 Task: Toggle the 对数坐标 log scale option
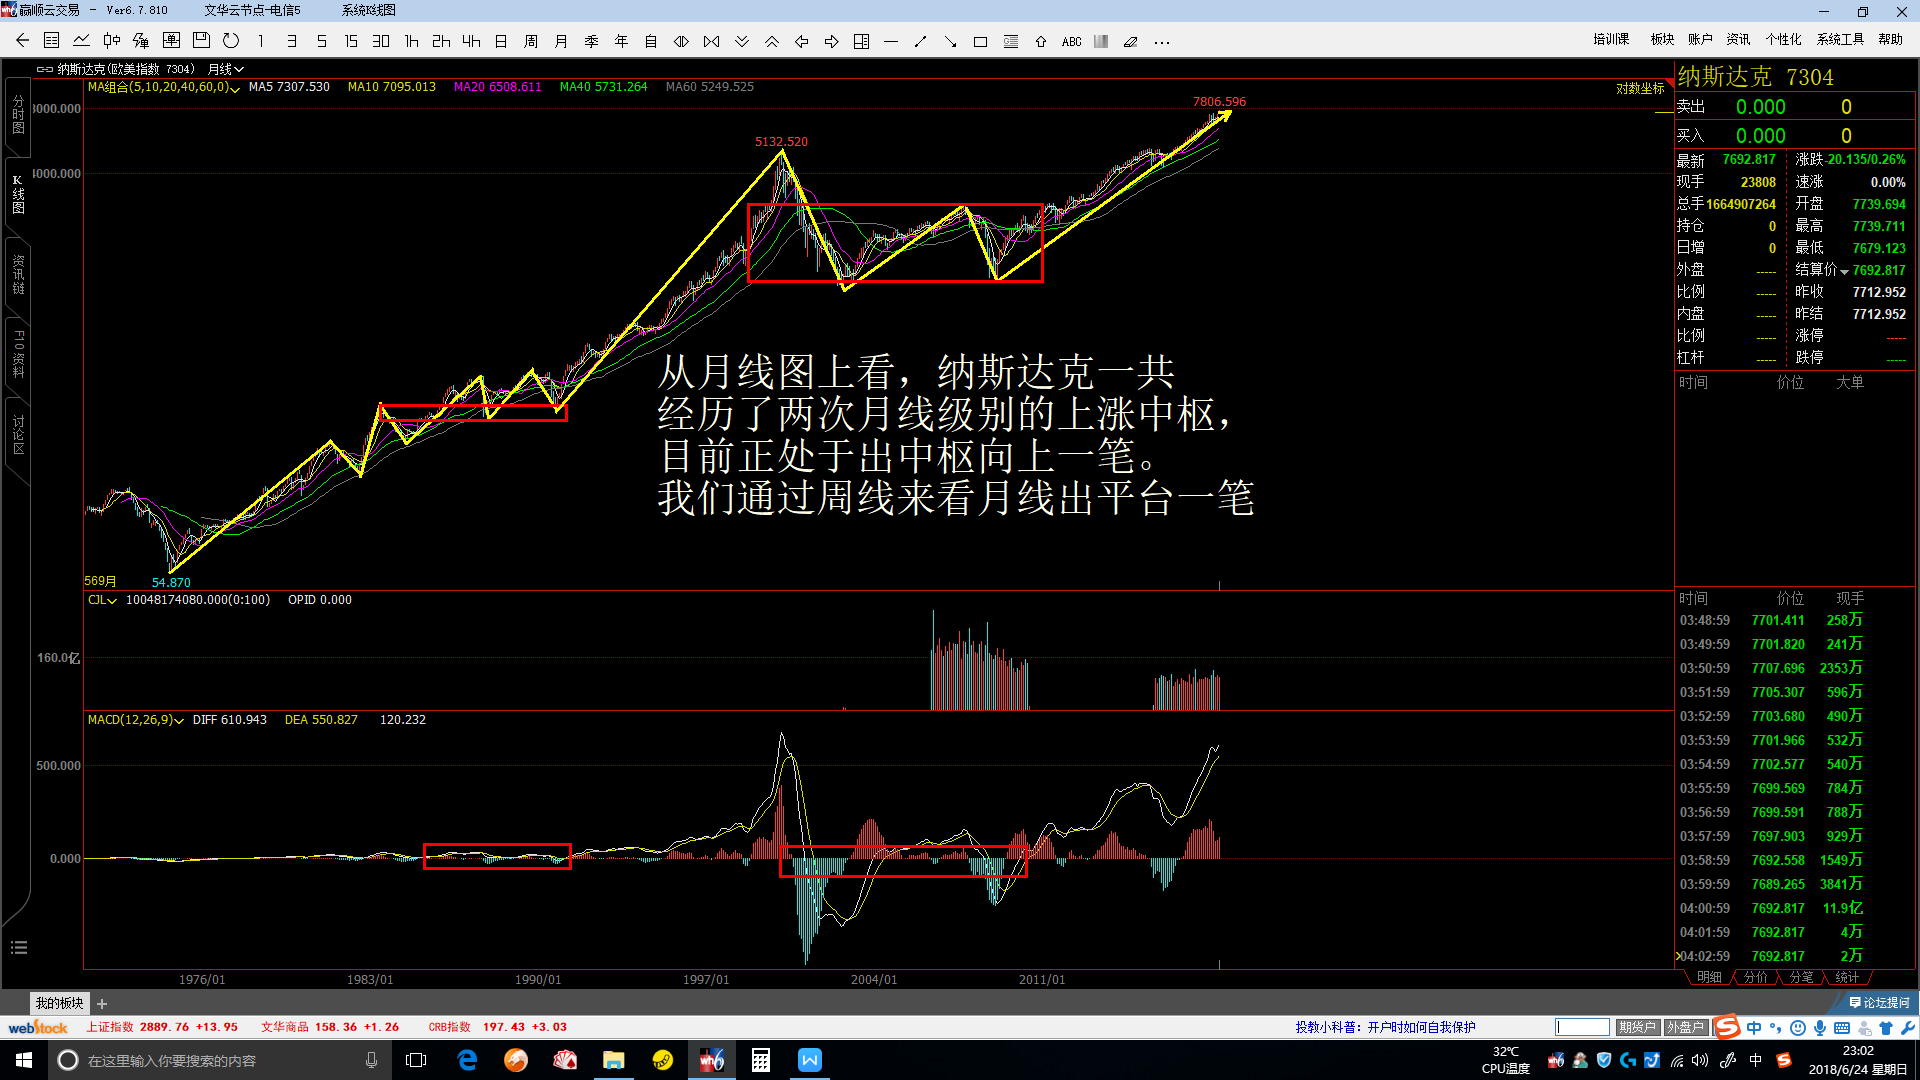coord(1640,89)
